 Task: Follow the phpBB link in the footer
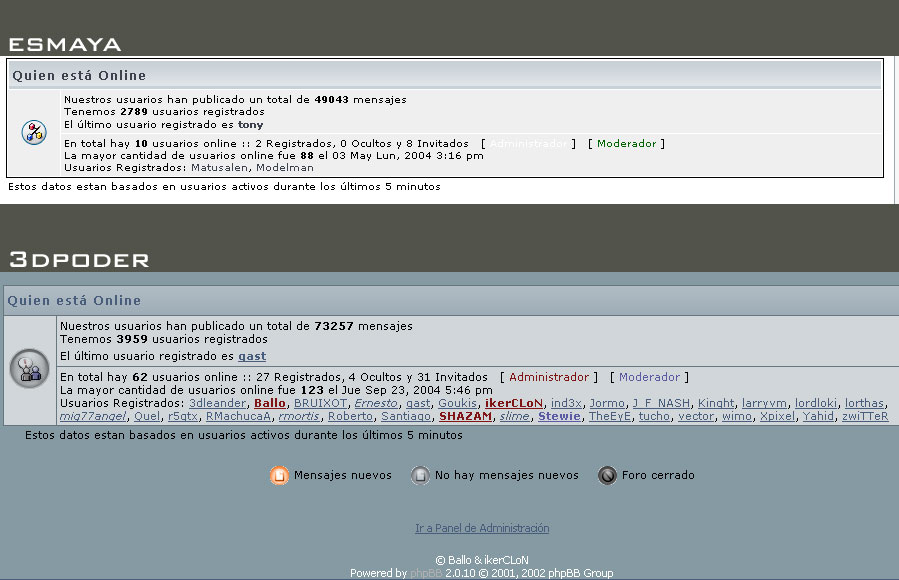pos(426,573)
